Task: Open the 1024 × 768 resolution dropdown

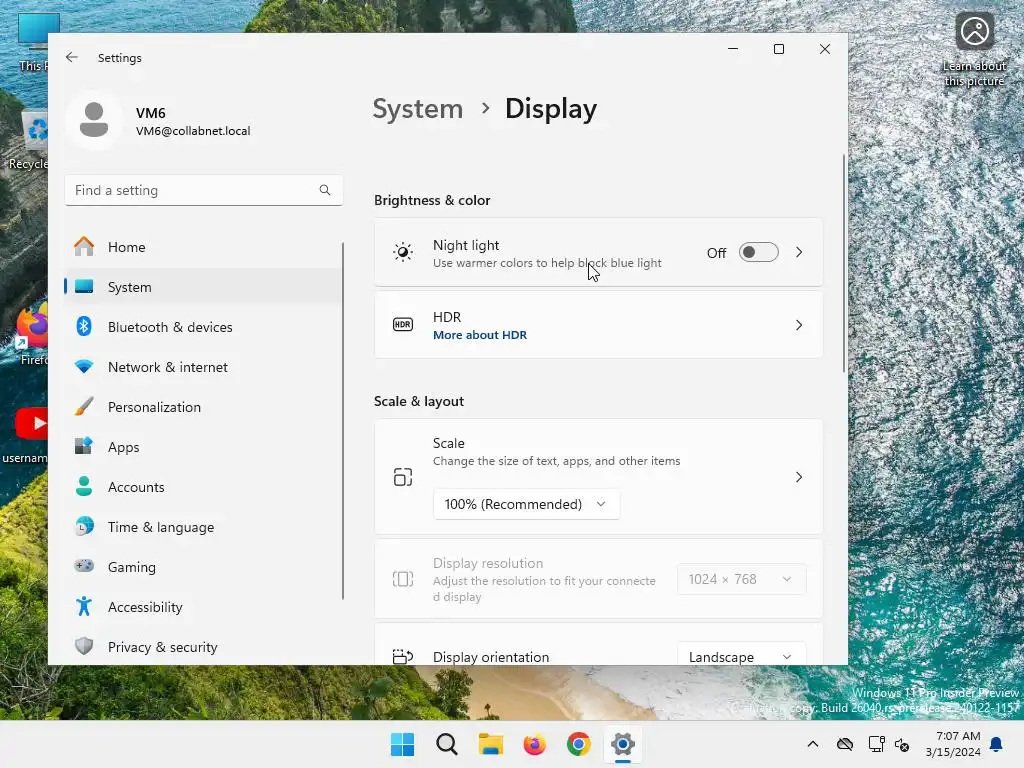Action: [741, 579]
